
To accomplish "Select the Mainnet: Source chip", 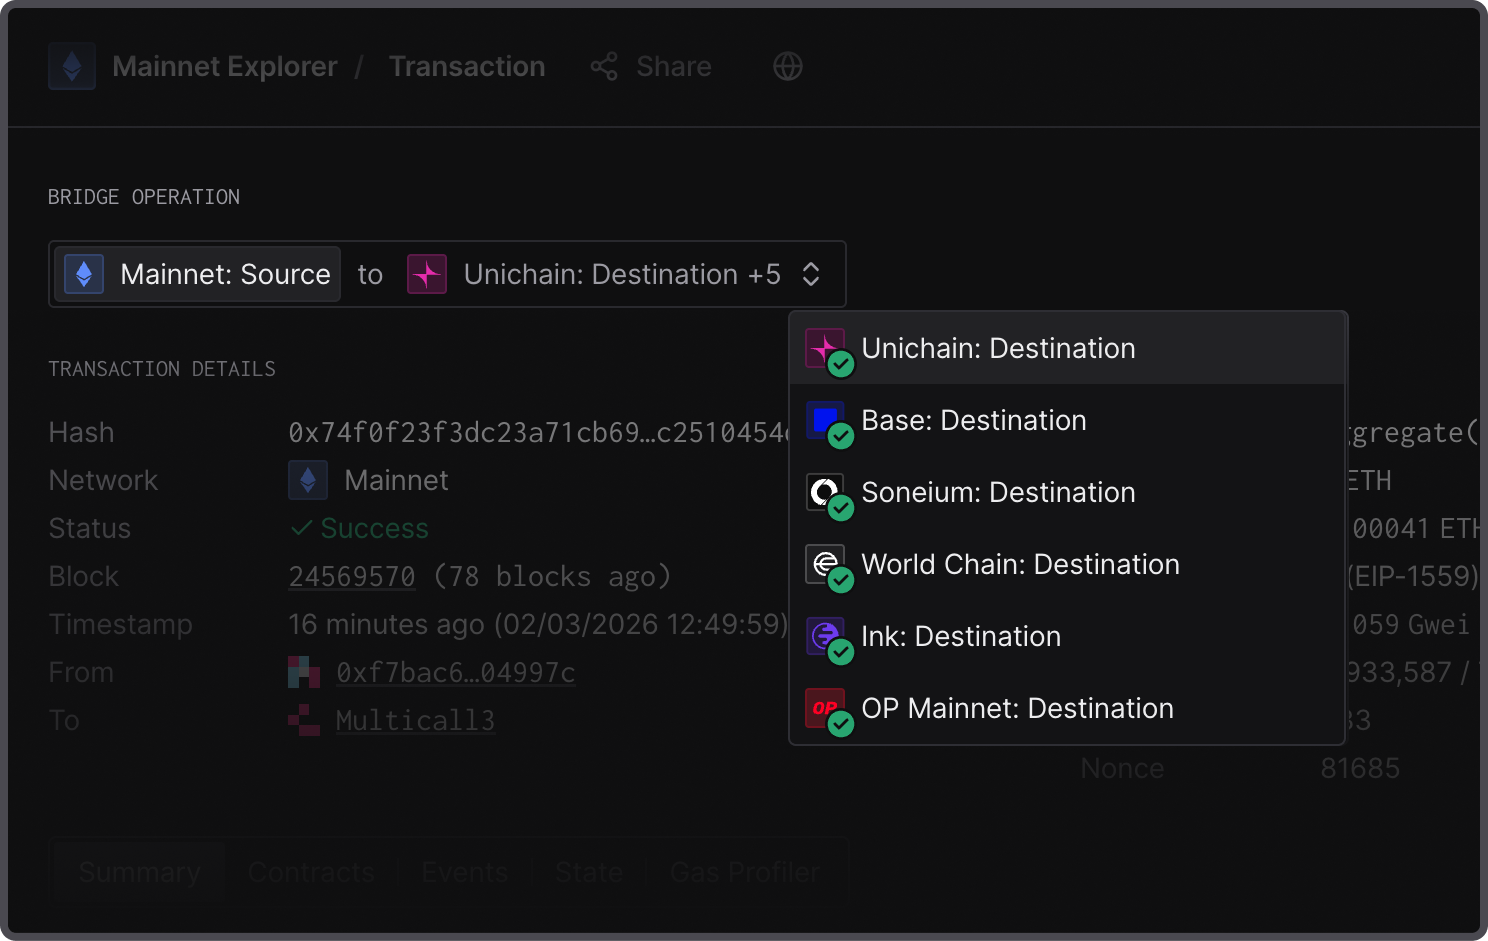I will pos(197,274).
